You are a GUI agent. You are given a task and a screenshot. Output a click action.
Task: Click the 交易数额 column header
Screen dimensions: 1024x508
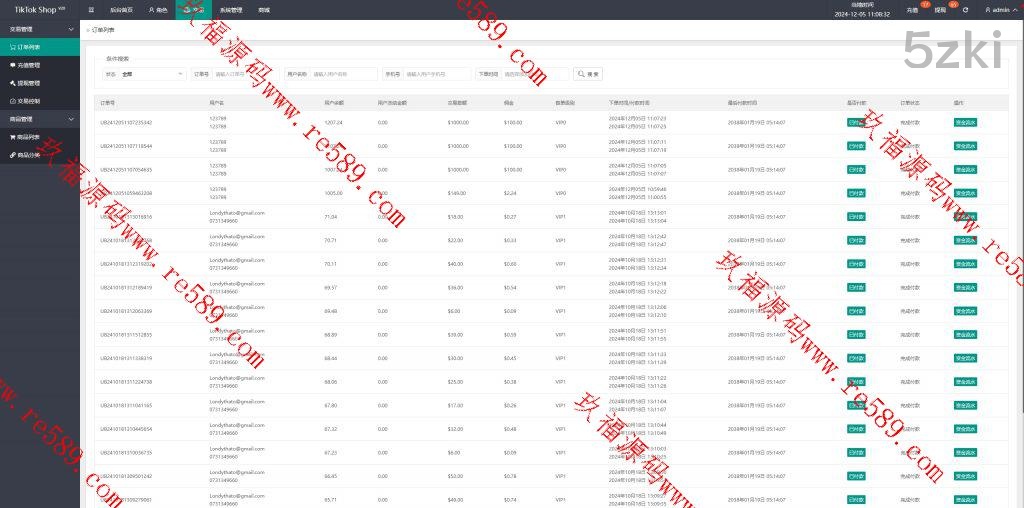click(457, 103)
